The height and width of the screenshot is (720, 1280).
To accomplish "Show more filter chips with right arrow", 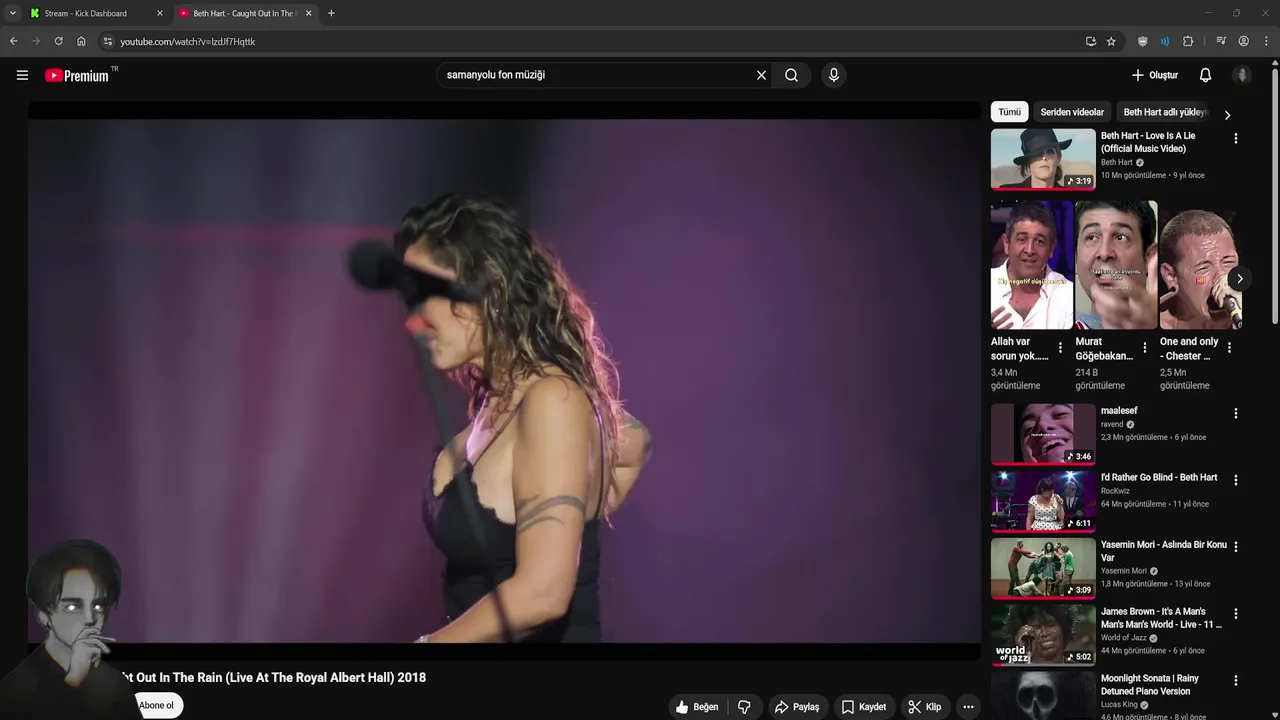I will [1227, 114].
